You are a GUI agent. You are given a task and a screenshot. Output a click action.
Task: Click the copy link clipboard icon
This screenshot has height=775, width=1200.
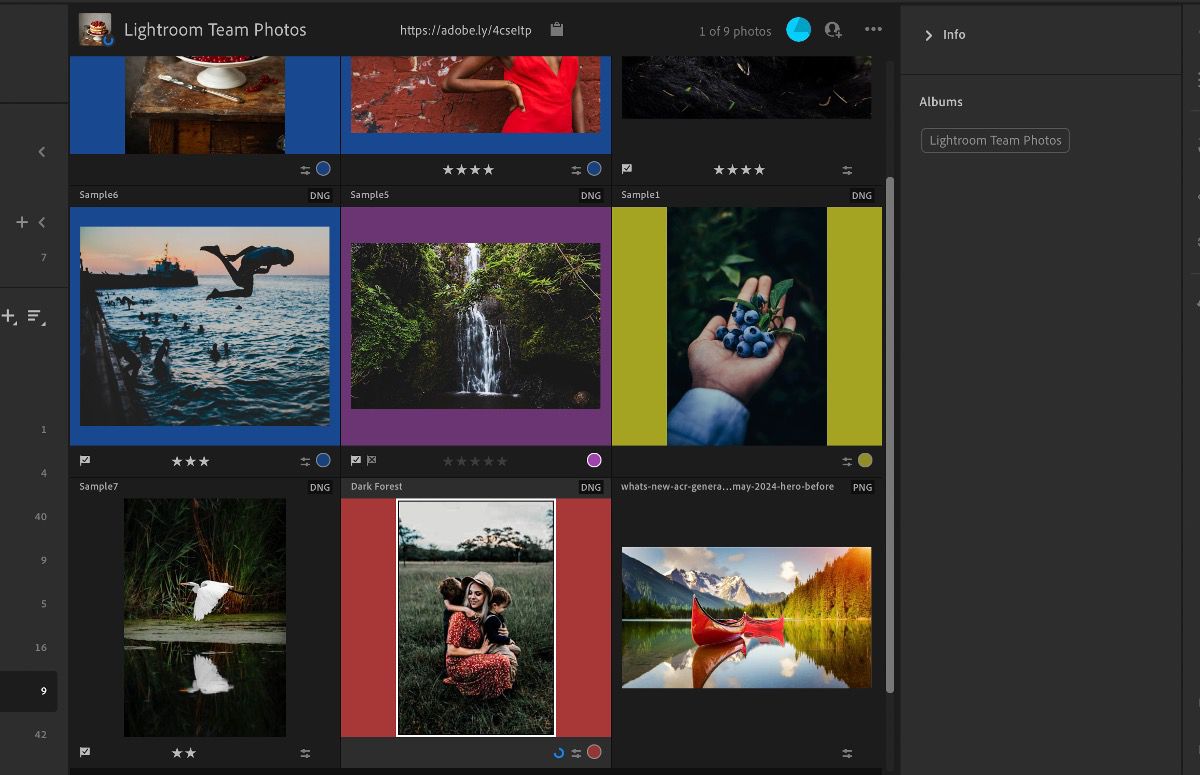point(556,30)
